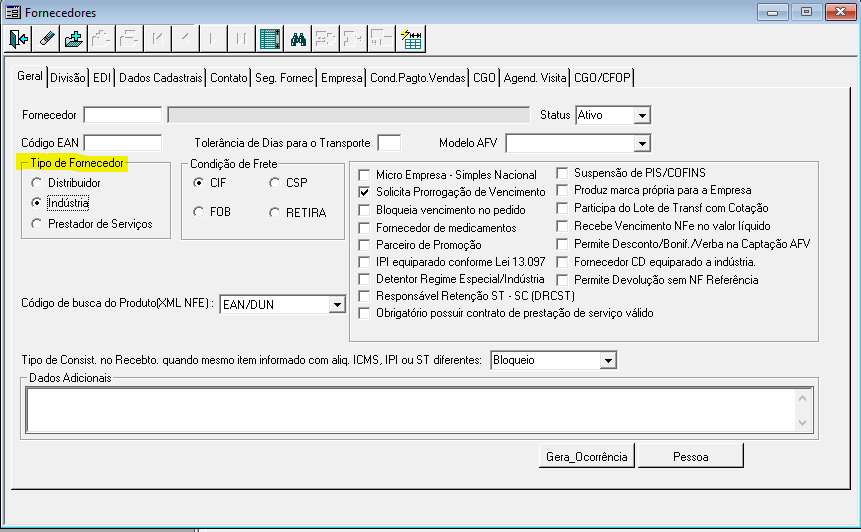Image resolution: width=861 pixels, height=532 pixels.
Task: Open the EDI tab
Action: click(102, 78)
